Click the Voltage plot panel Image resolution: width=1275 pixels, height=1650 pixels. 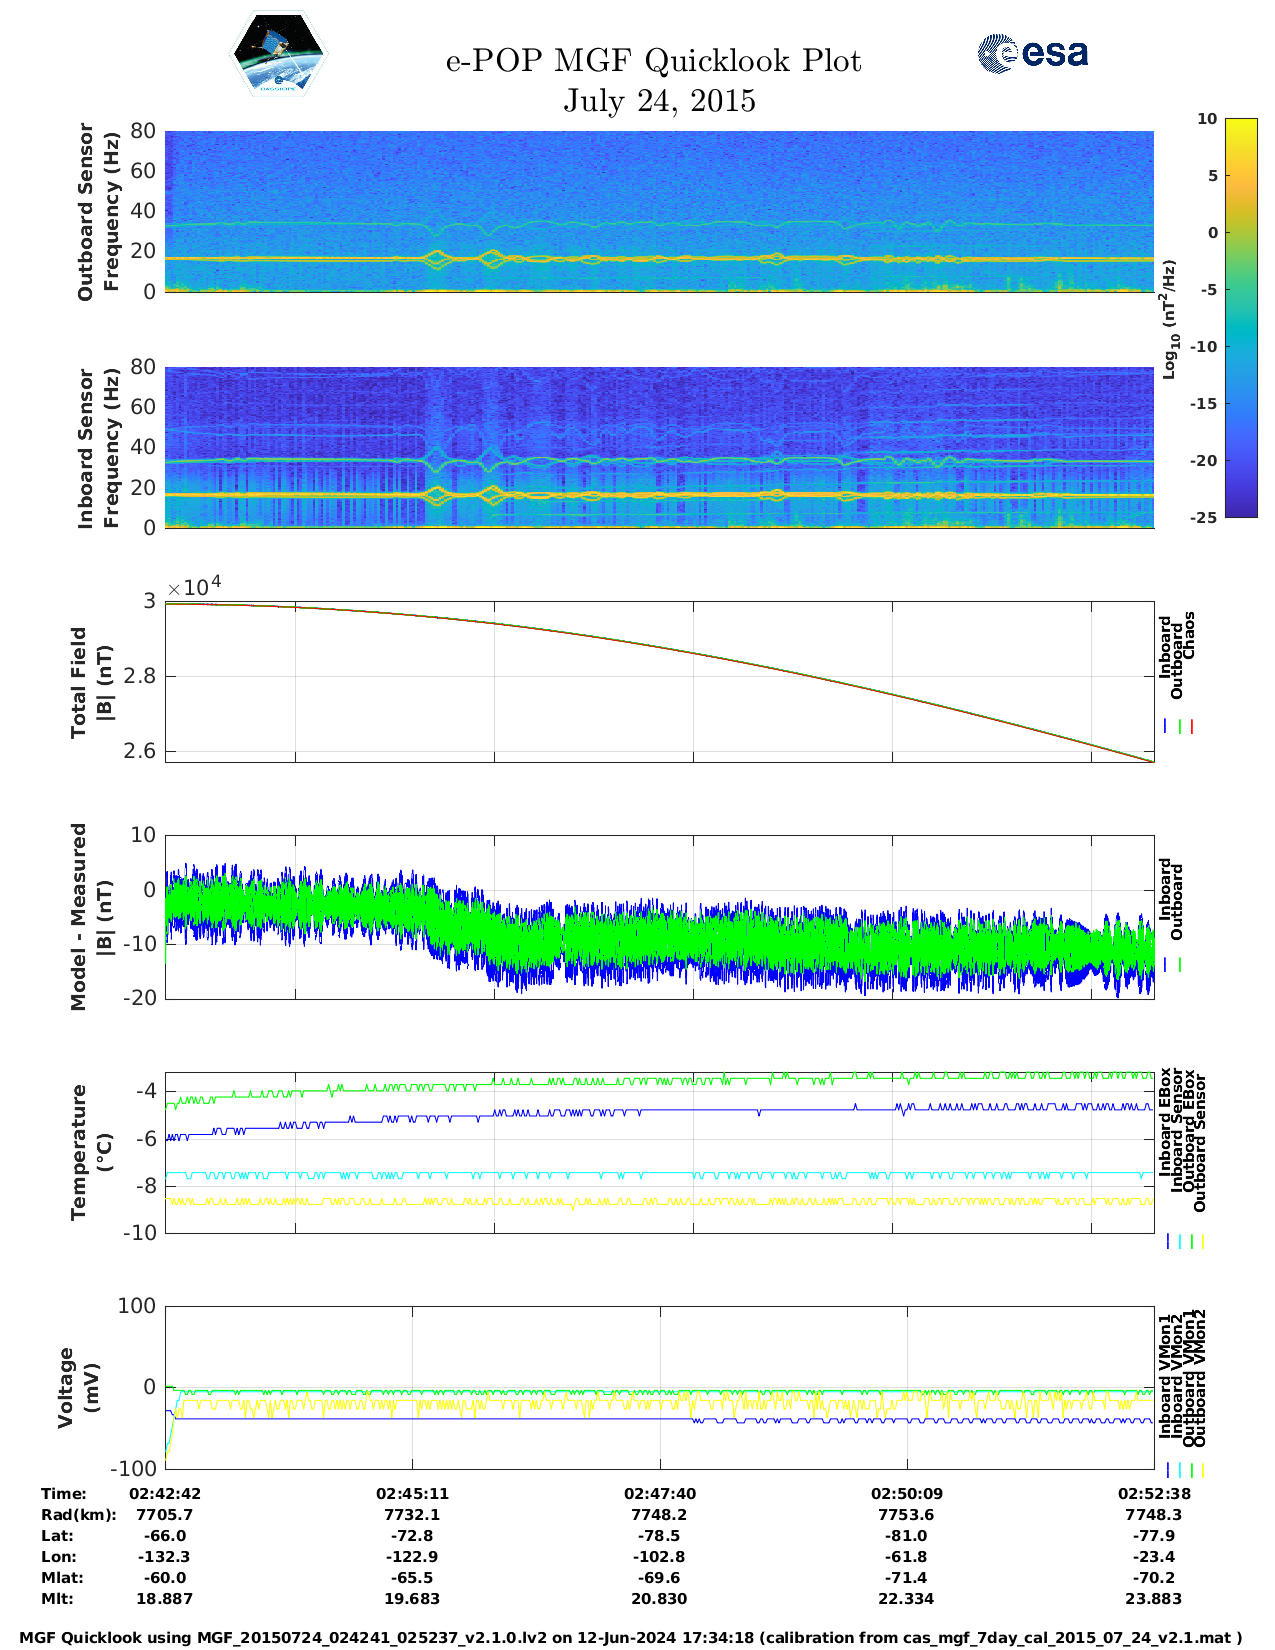pos(658,1387)
